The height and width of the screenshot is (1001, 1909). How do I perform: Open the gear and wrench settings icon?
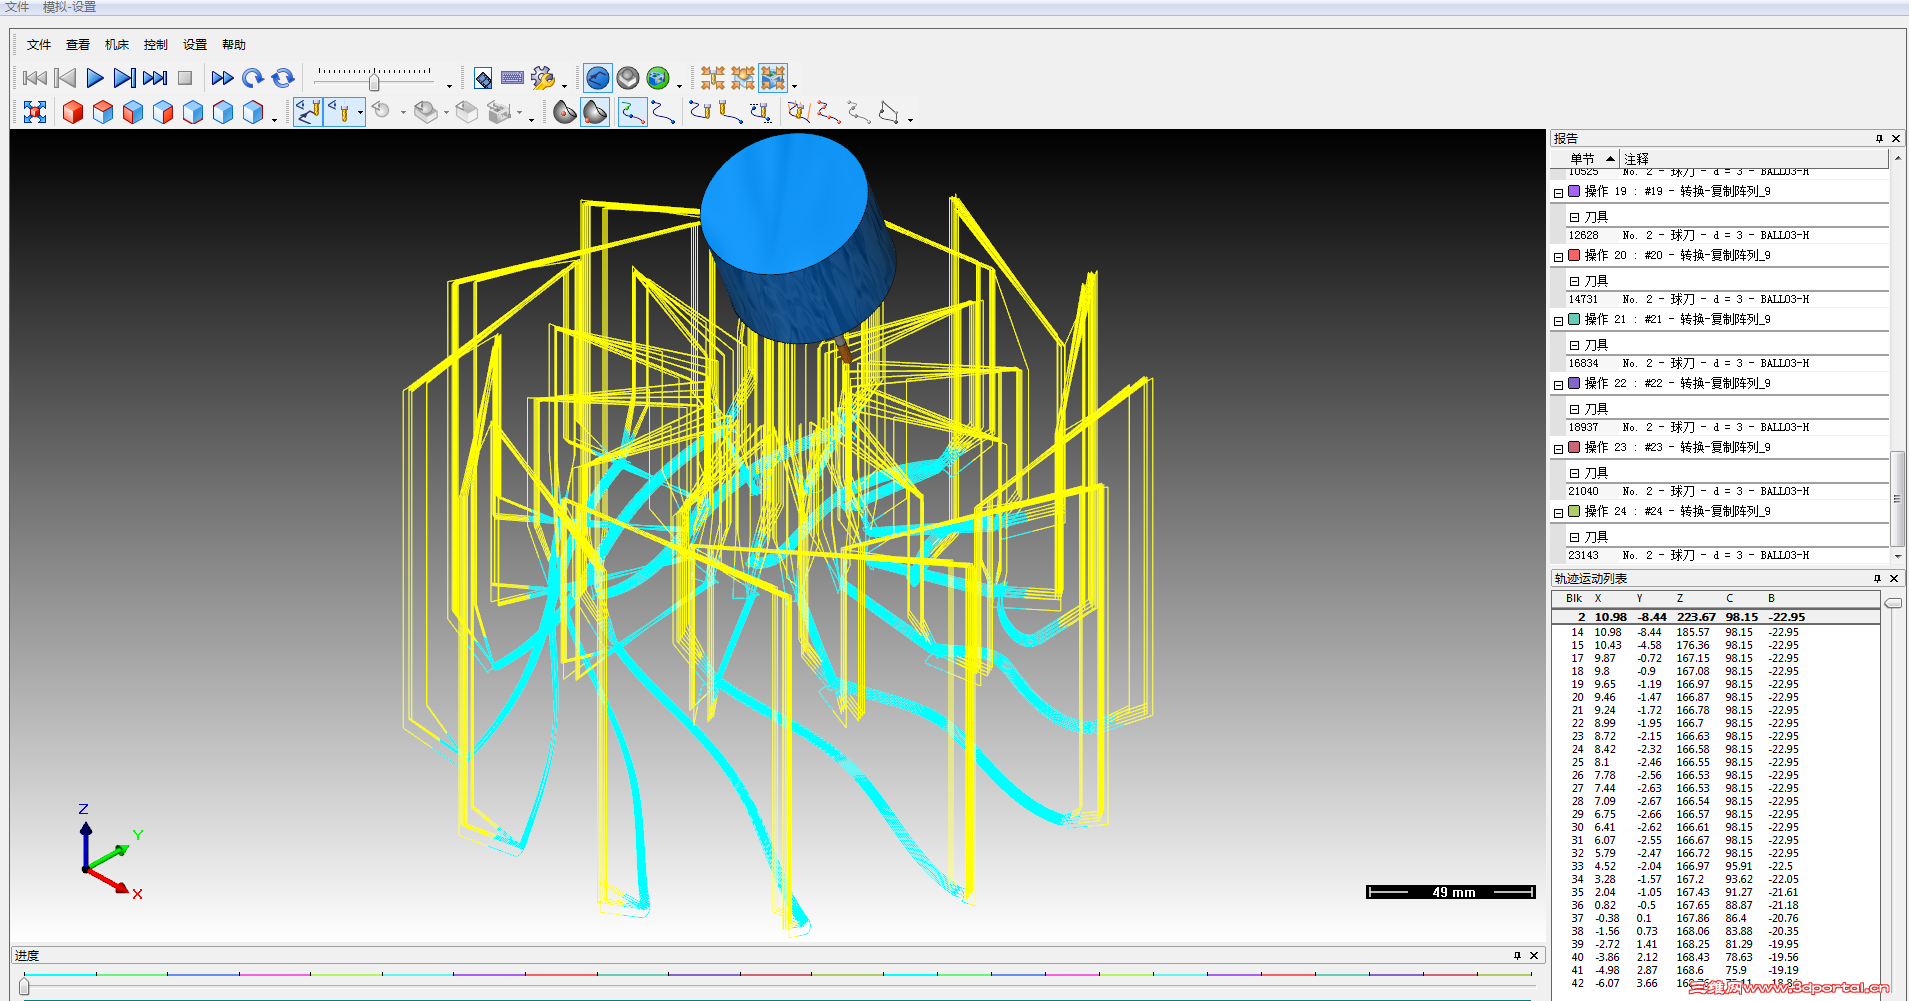(543, 78)
